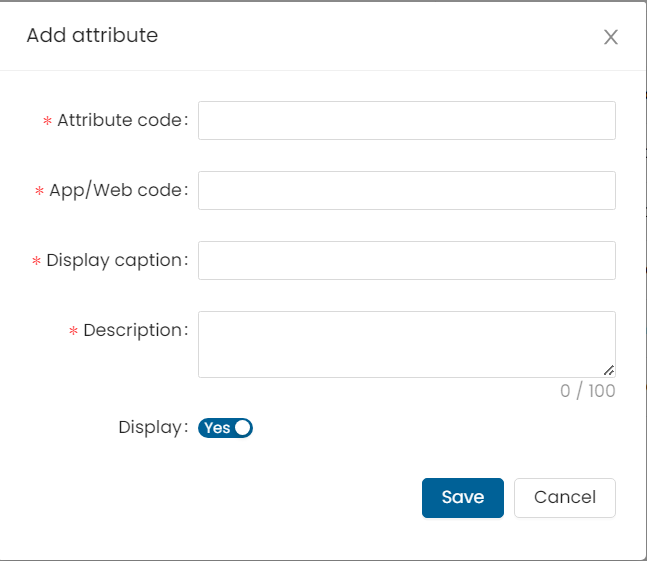This screenshot has width=647, height=561.
Task: Click the App/Web code label
Action: [x=119, y=191]
